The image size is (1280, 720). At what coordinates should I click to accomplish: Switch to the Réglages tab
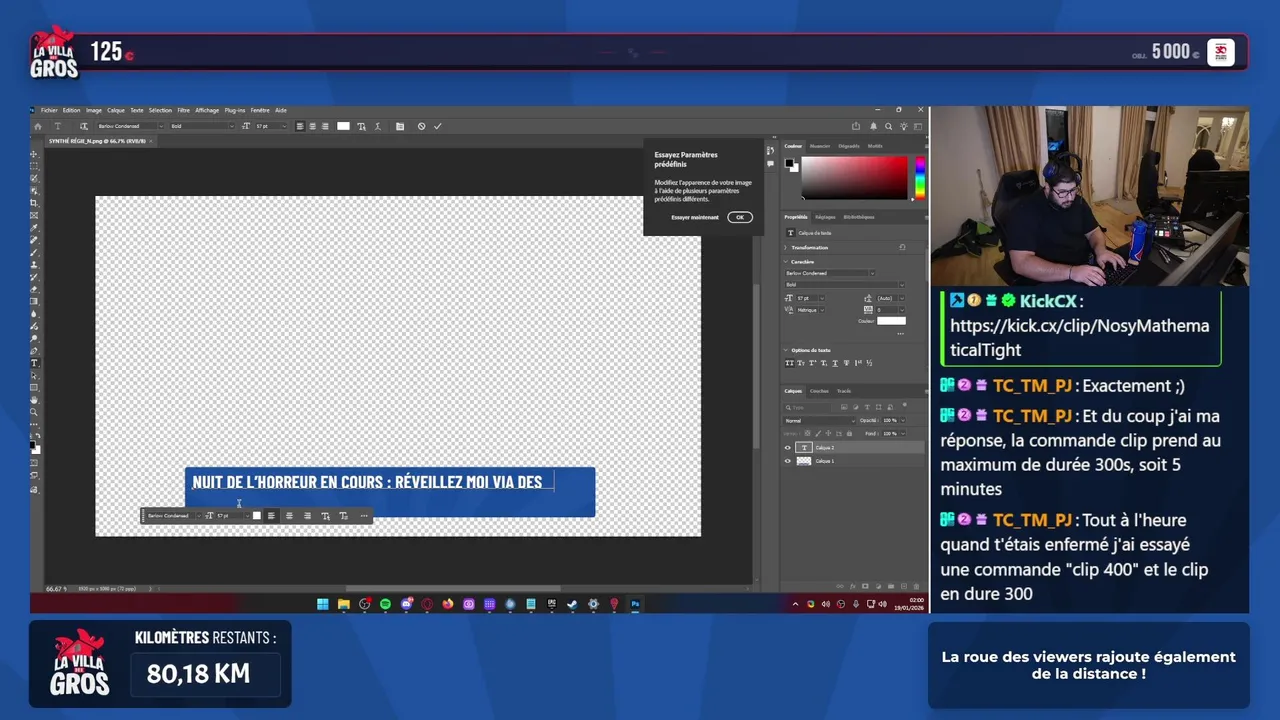[825, 217]
